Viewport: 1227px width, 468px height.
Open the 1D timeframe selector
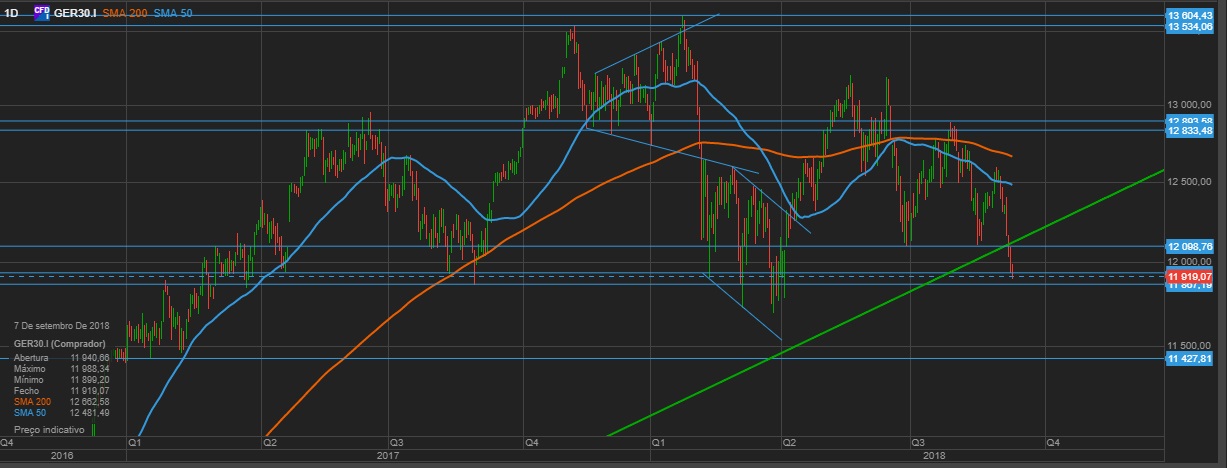click(x=12, y=13)
